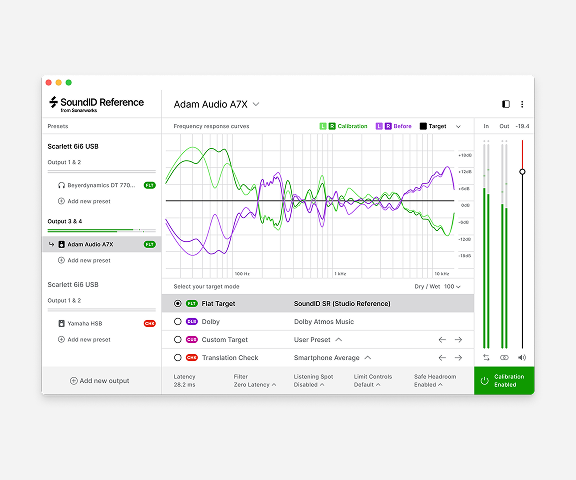
Task: Click the speaker icon beside Yamaha HS8
Action: coord(62,324)
